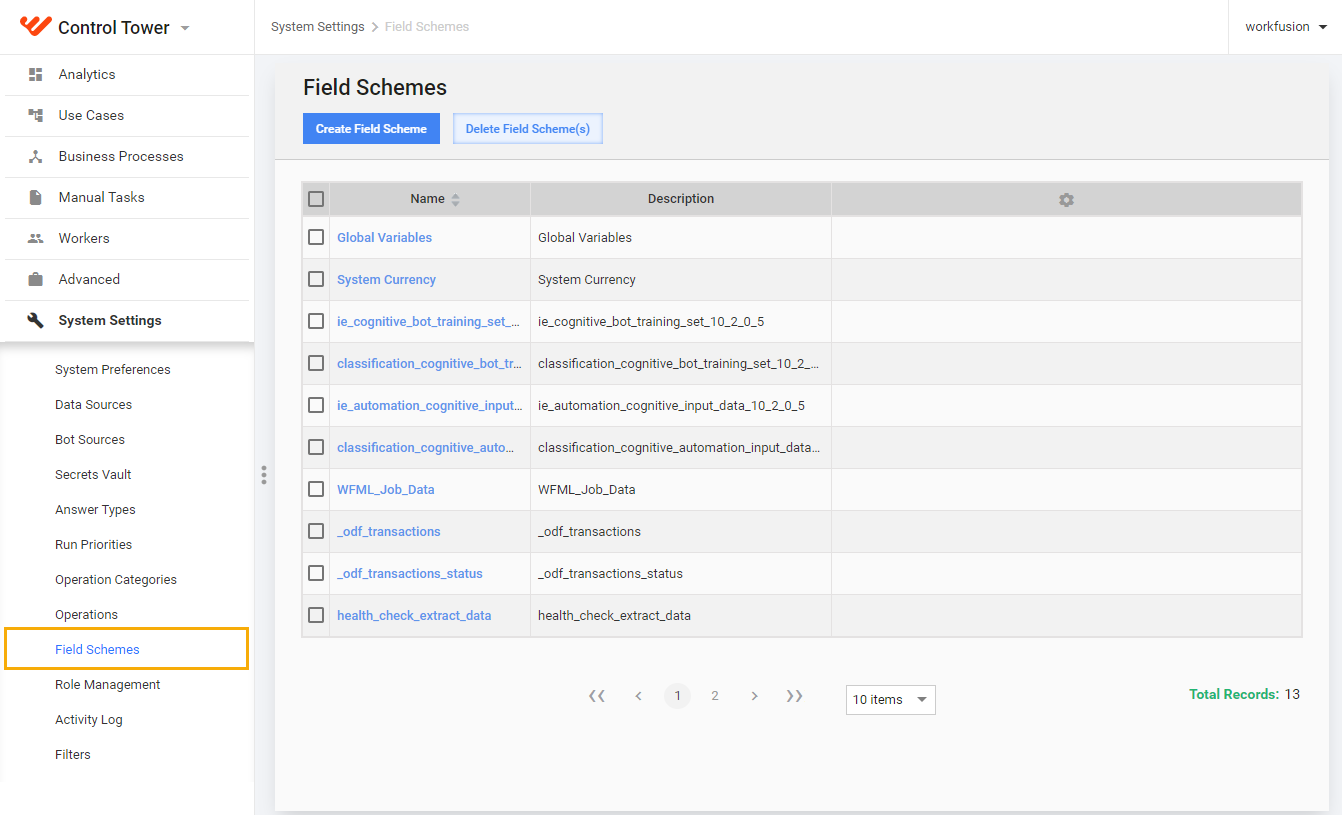Check the _odf_transactions_status row checkbox

coord(316,573)
